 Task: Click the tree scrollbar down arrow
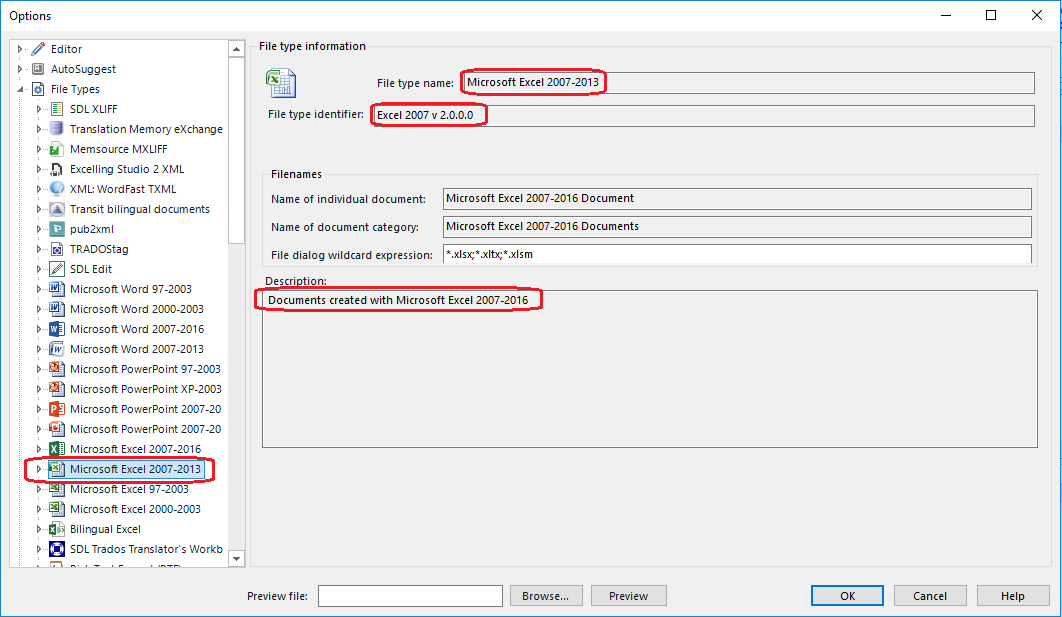coord(236,559)
